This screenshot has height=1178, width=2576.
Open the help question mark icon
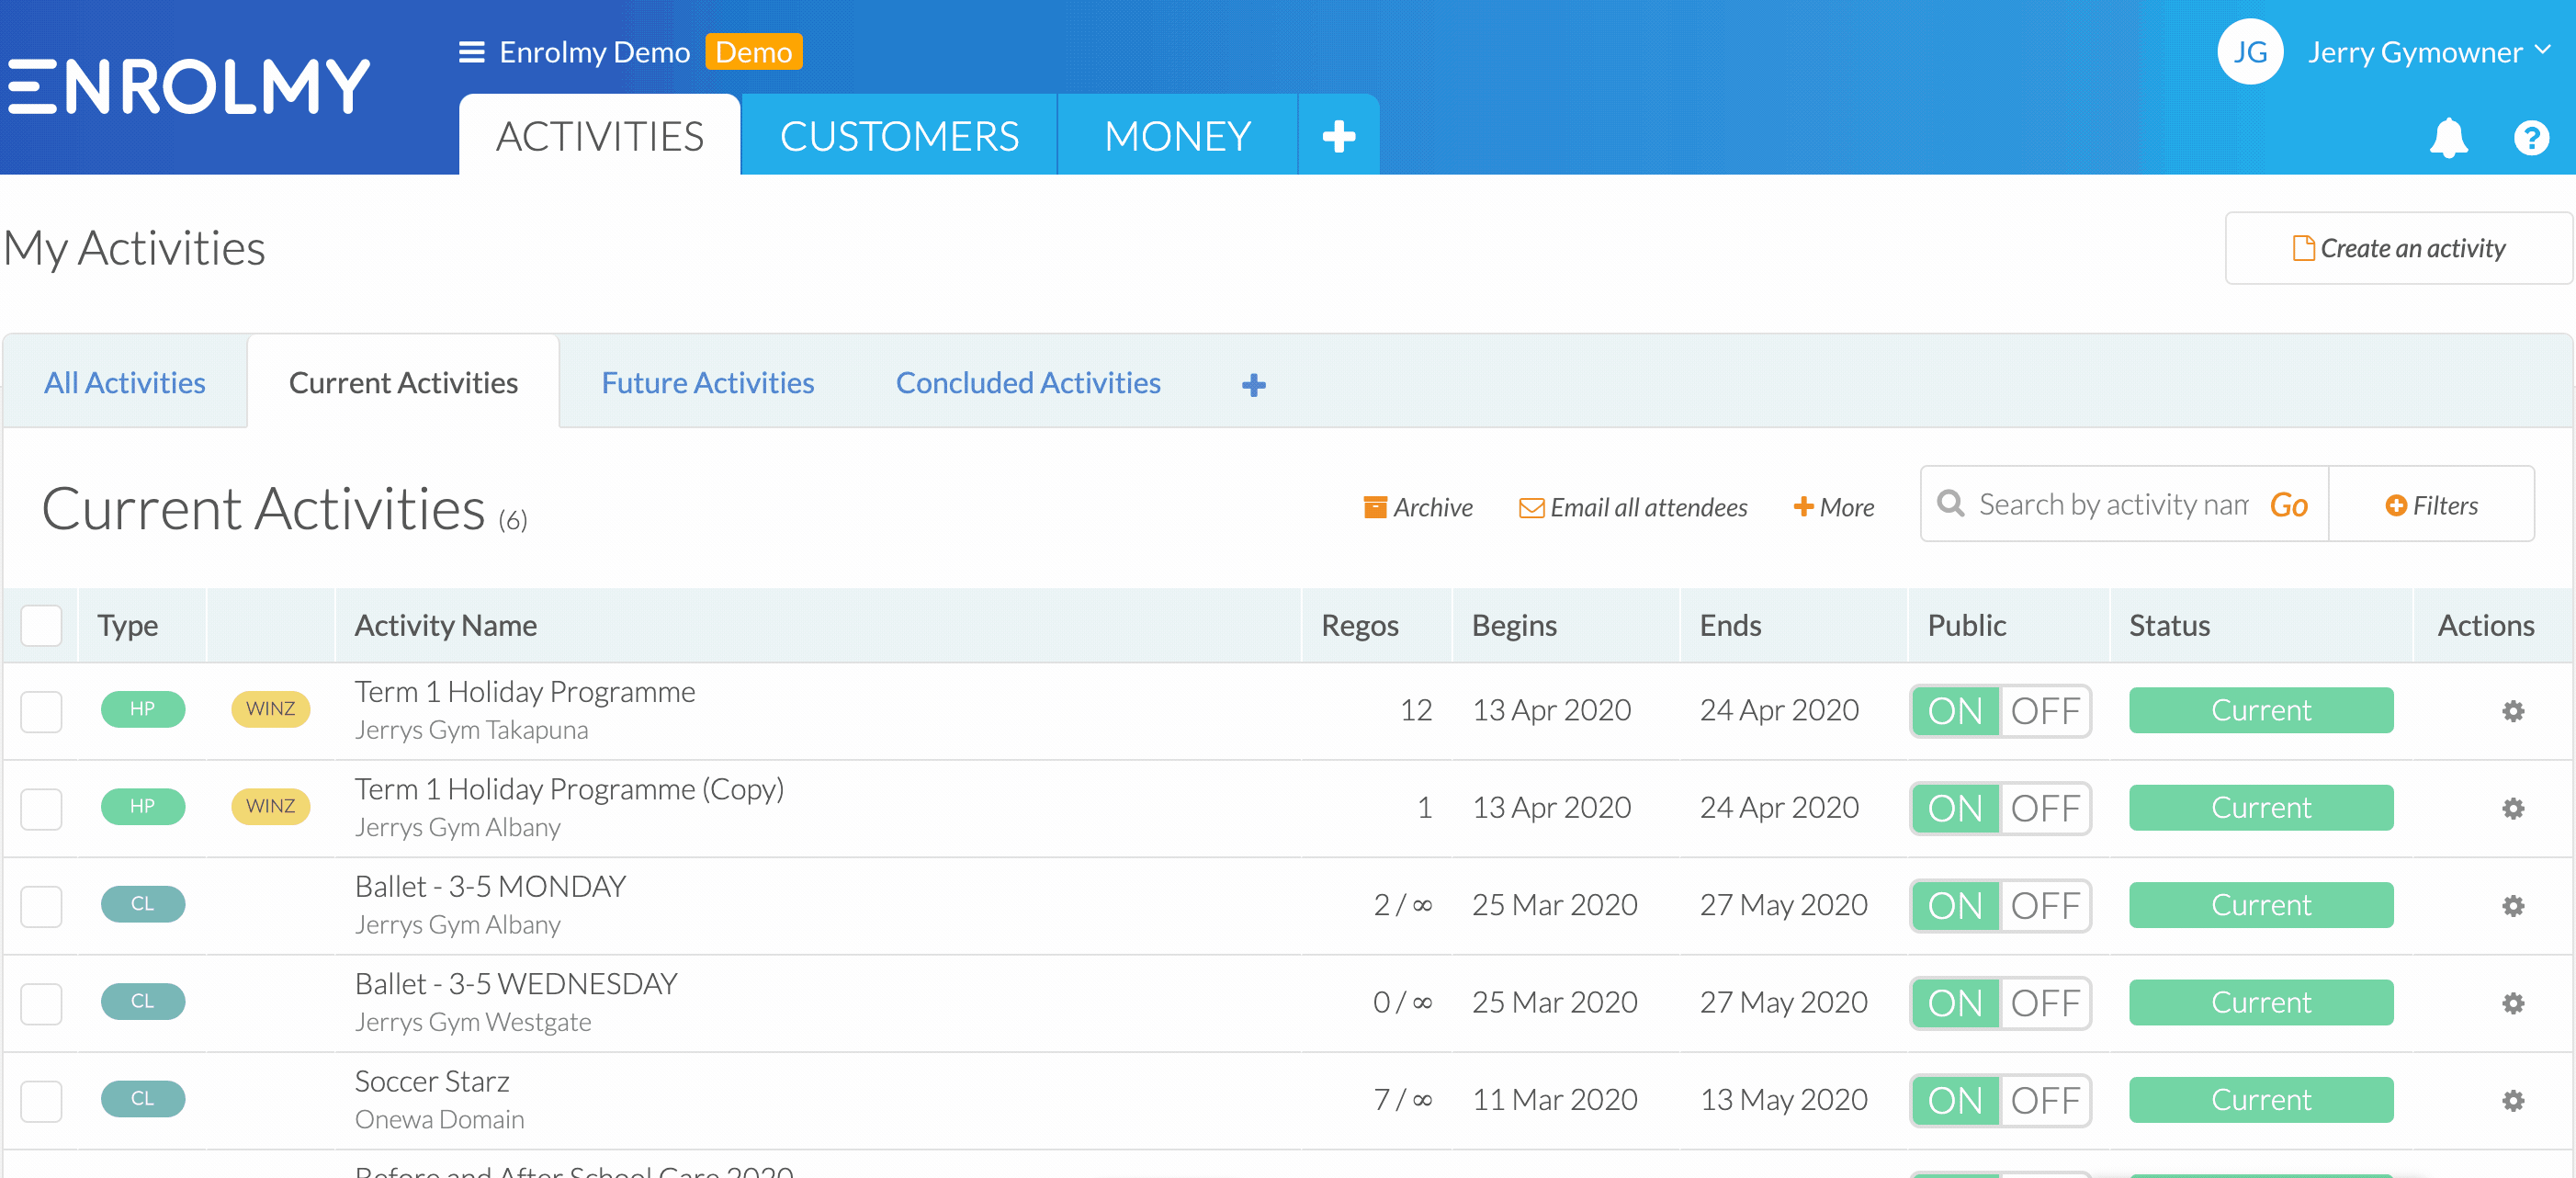pyautogui.click(x=2531, y=137)
